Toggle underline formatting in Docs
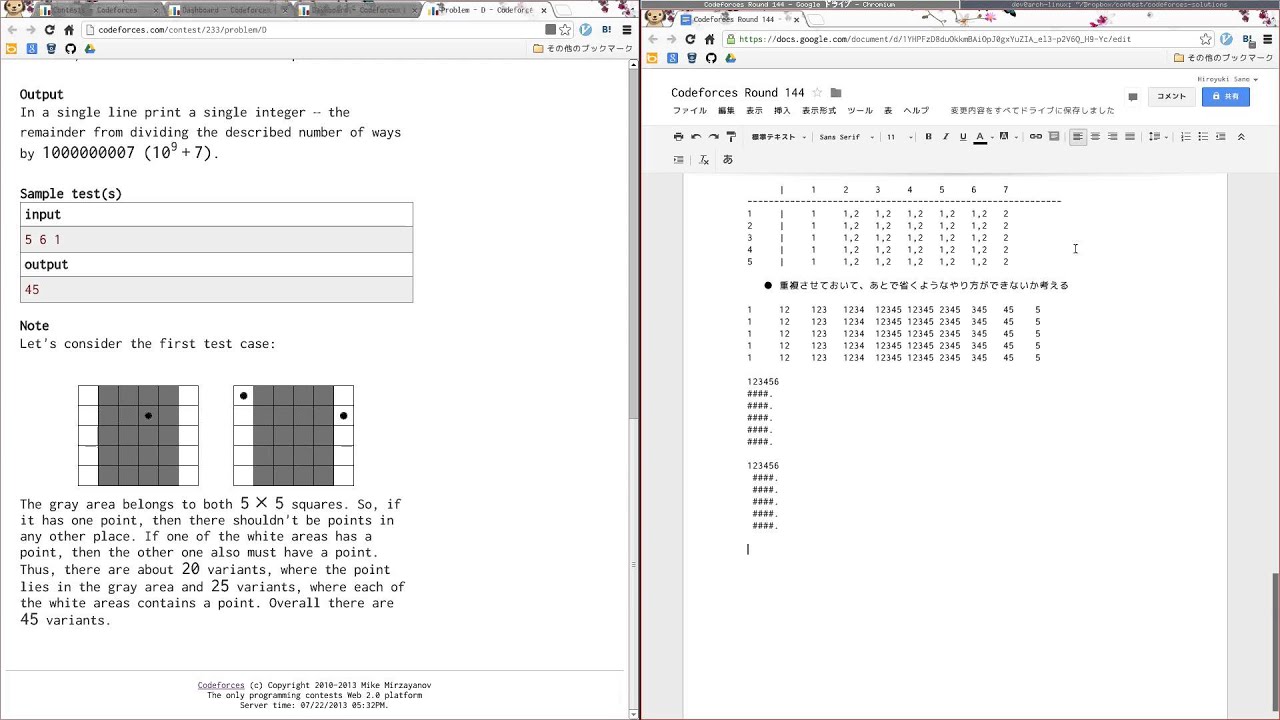Image resolution: width=1280 pixels, height=720 pixels. coord(963,137)
